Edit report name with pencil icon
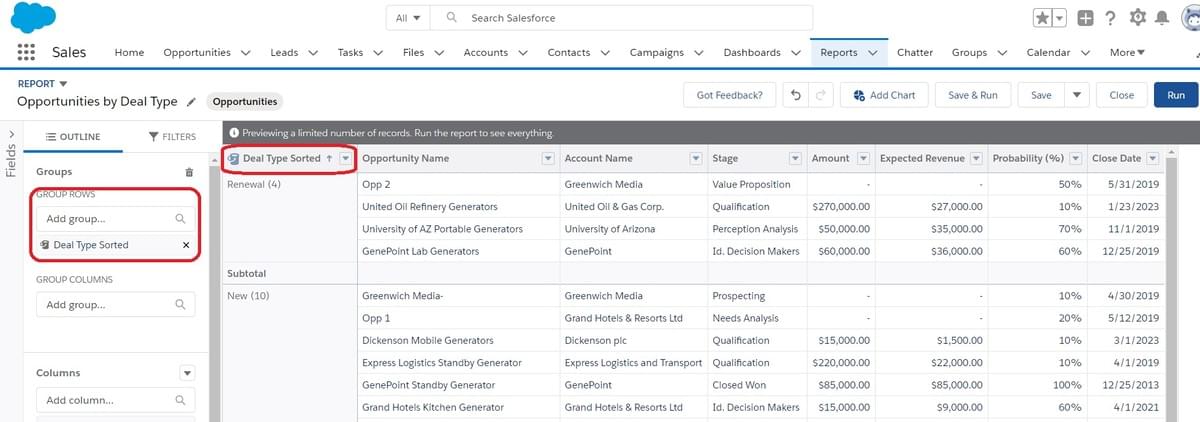This screenshot has height=422, width=1200. [191, 102]
